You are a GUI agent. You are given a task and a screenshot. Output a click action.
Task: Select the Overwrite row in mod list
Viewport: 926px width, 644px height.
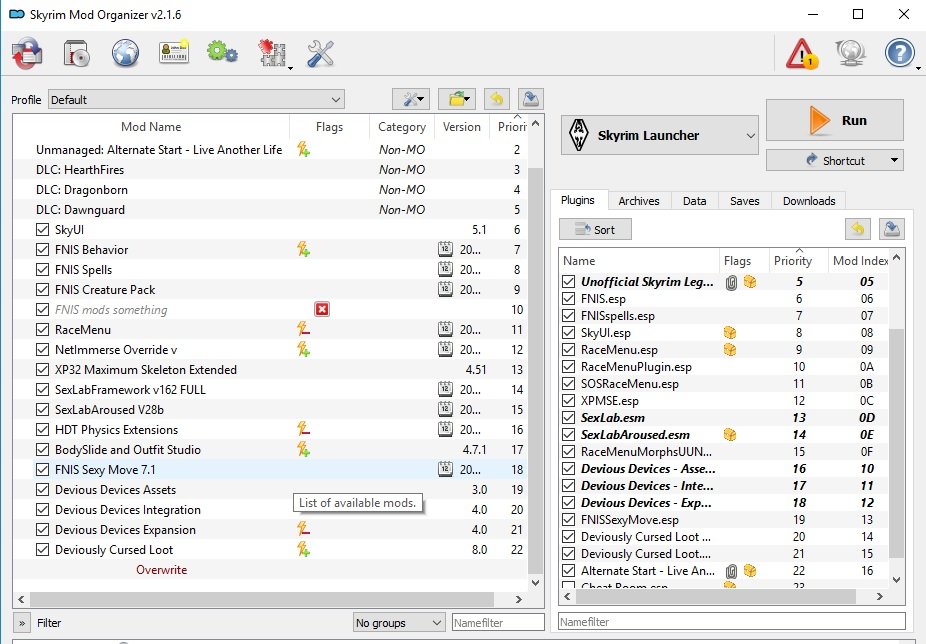pyautogui.click(x=270, y=570)
